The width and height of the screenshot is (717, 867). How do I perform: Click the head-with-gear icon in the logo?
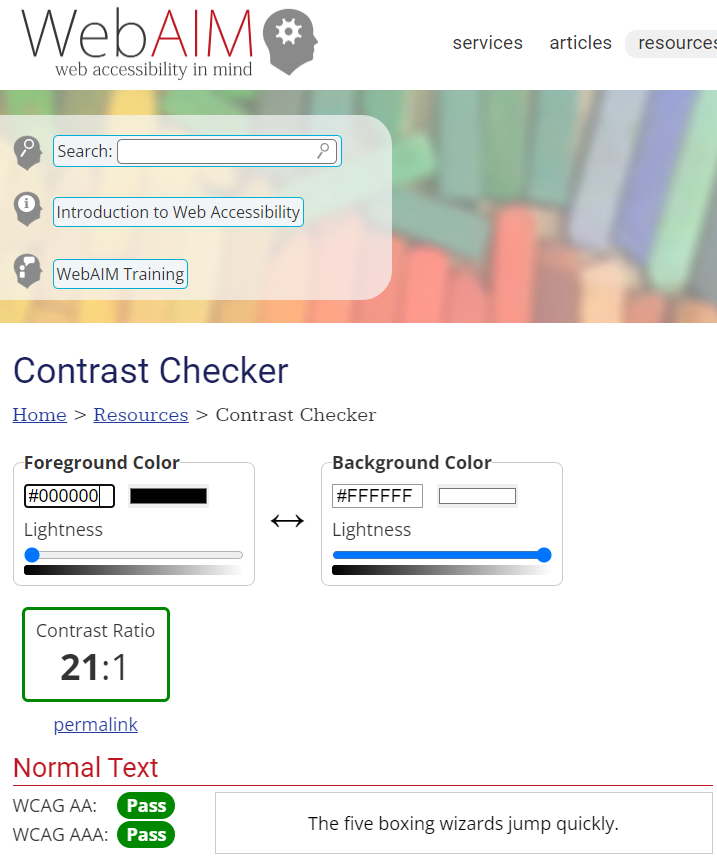[290, 41]
